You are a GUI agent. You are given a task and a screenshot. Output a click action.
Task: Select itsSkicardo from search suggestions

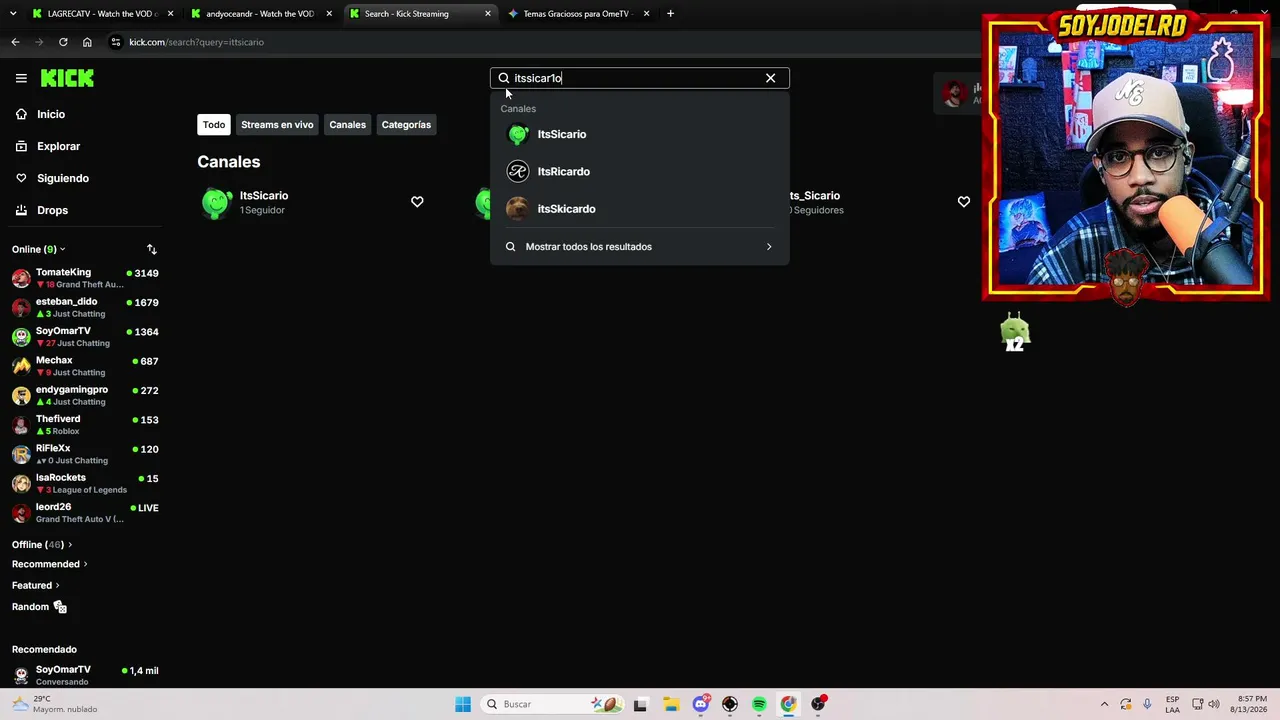coord(639,209)
